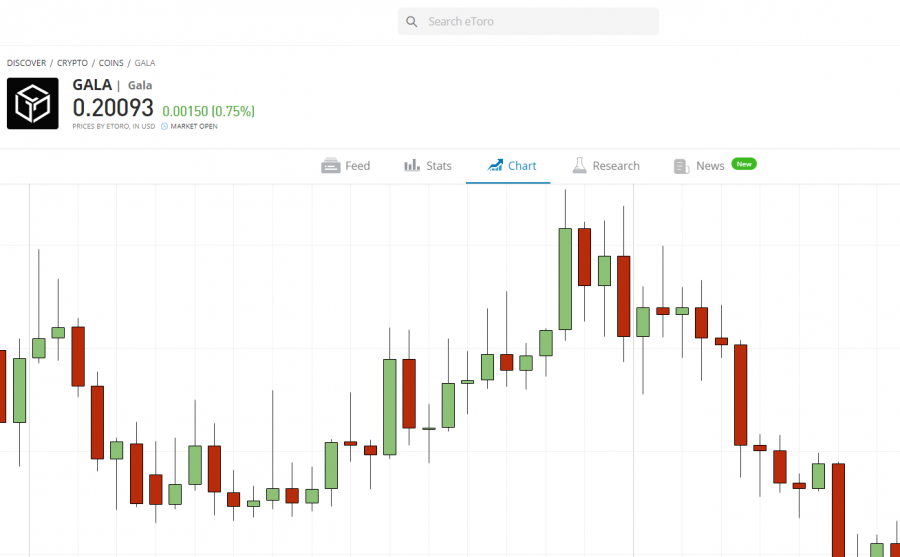Screen dimensions: 900x557
Task: Click the GALA cube logo
Action: pos(33,103)
